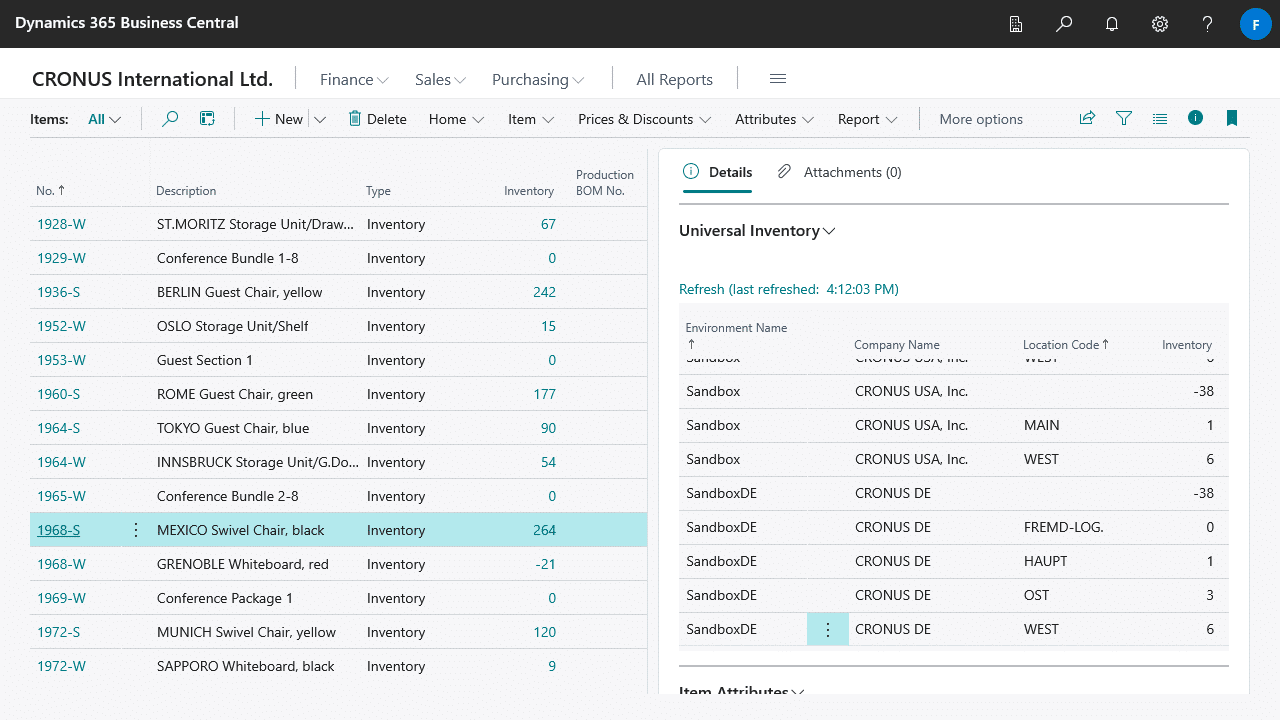Click the Refresh link in Universal Inventory
1280x720 pixels.
pos(701,289)
